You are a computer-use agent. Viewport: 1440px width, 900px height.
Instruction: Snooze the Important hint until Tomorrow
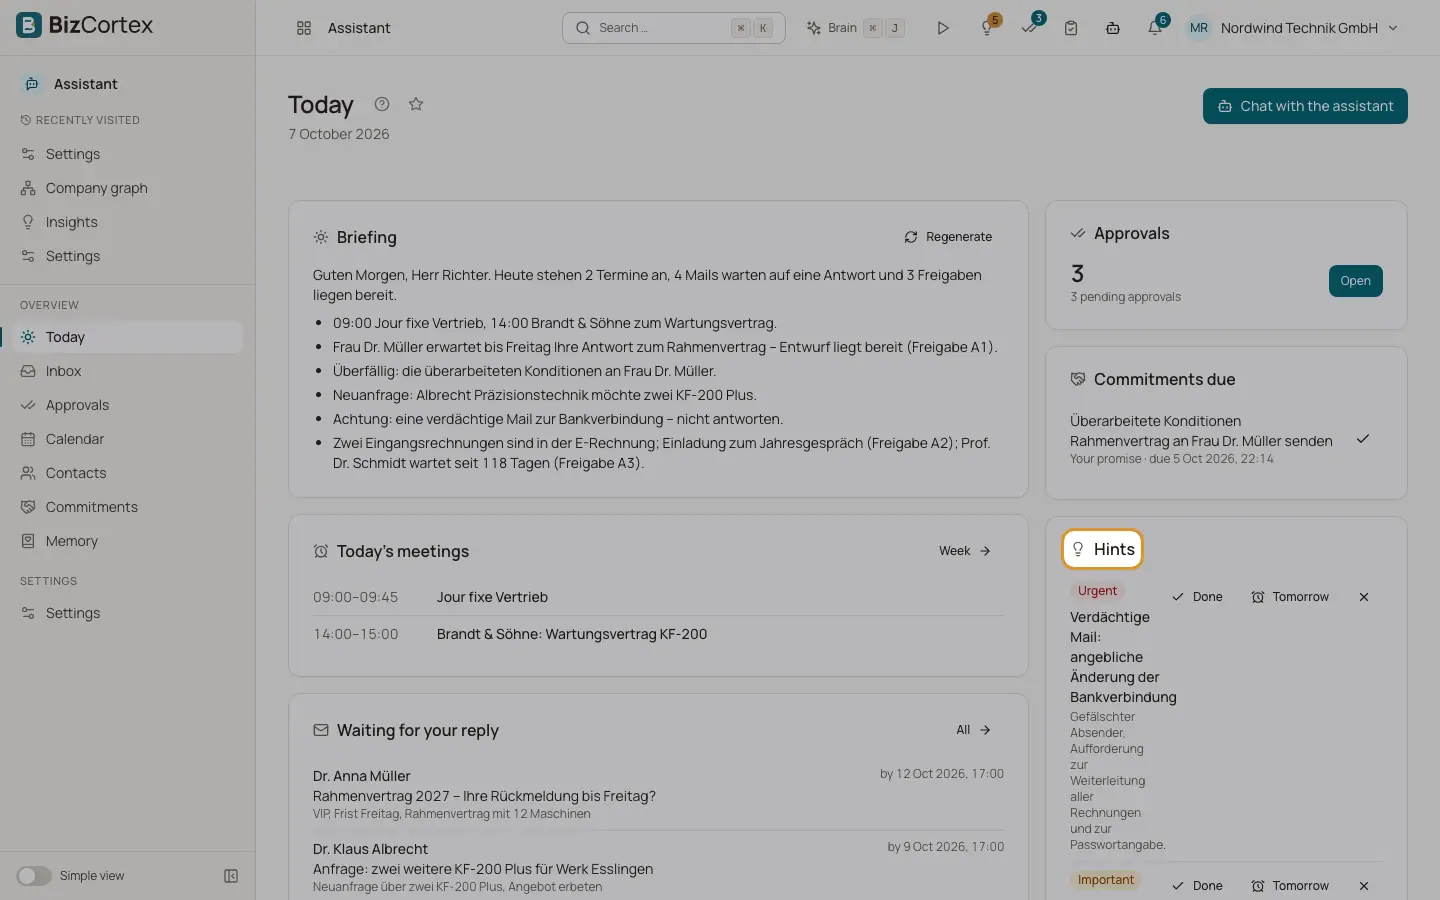pyautogui.click(x=1290, y=886)
